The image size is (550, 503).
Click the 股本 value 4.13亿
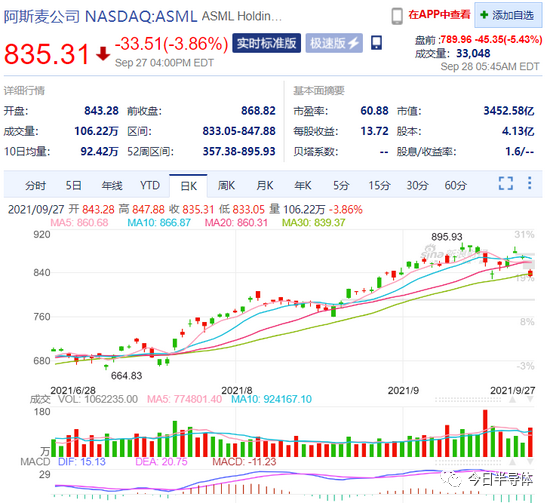pos(518,131)
